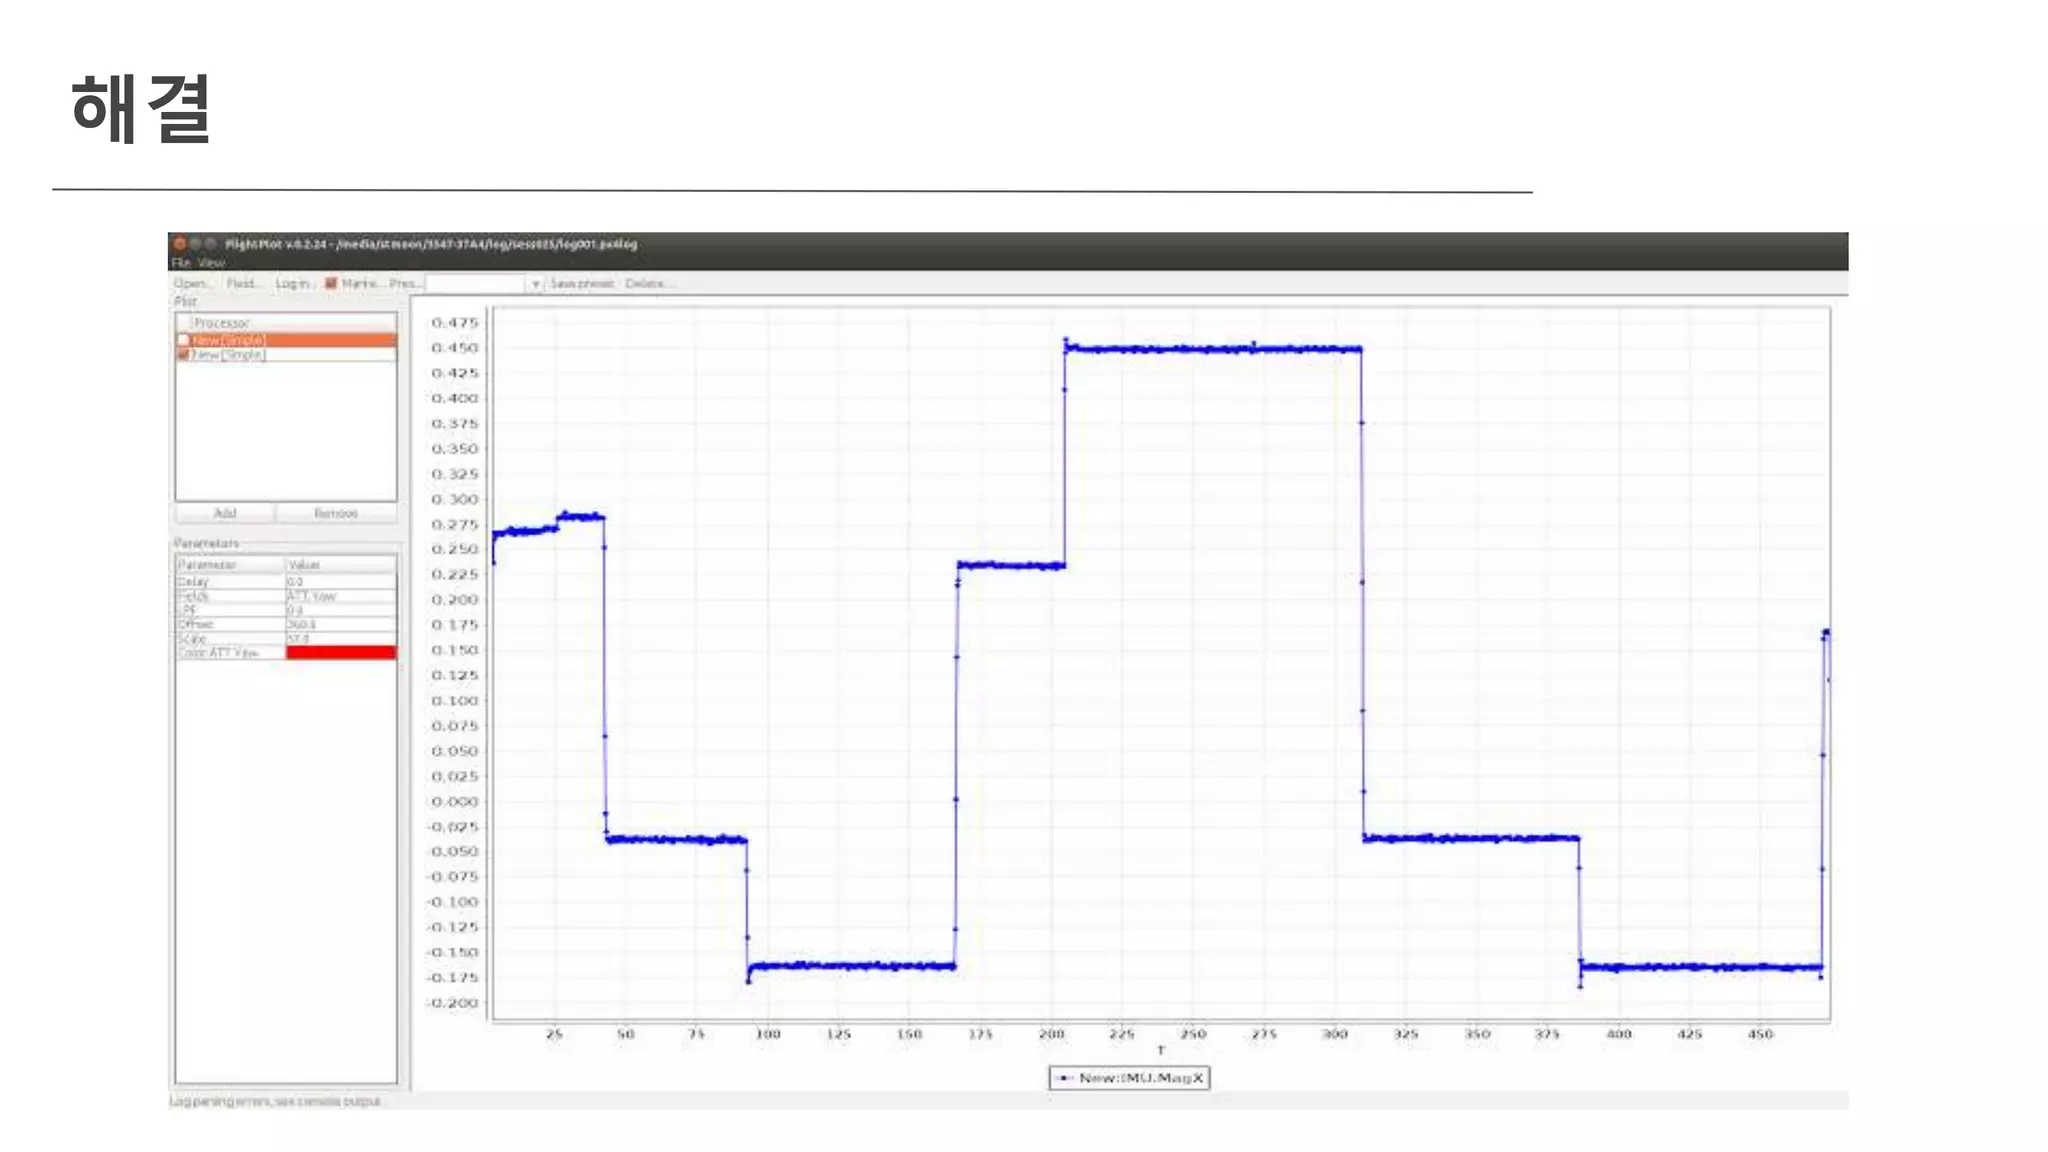The height and width of the screenshot is (1152, 2048).
Task: Uncheck the second New [Simple] processor
Action: (x=184, y=355)
